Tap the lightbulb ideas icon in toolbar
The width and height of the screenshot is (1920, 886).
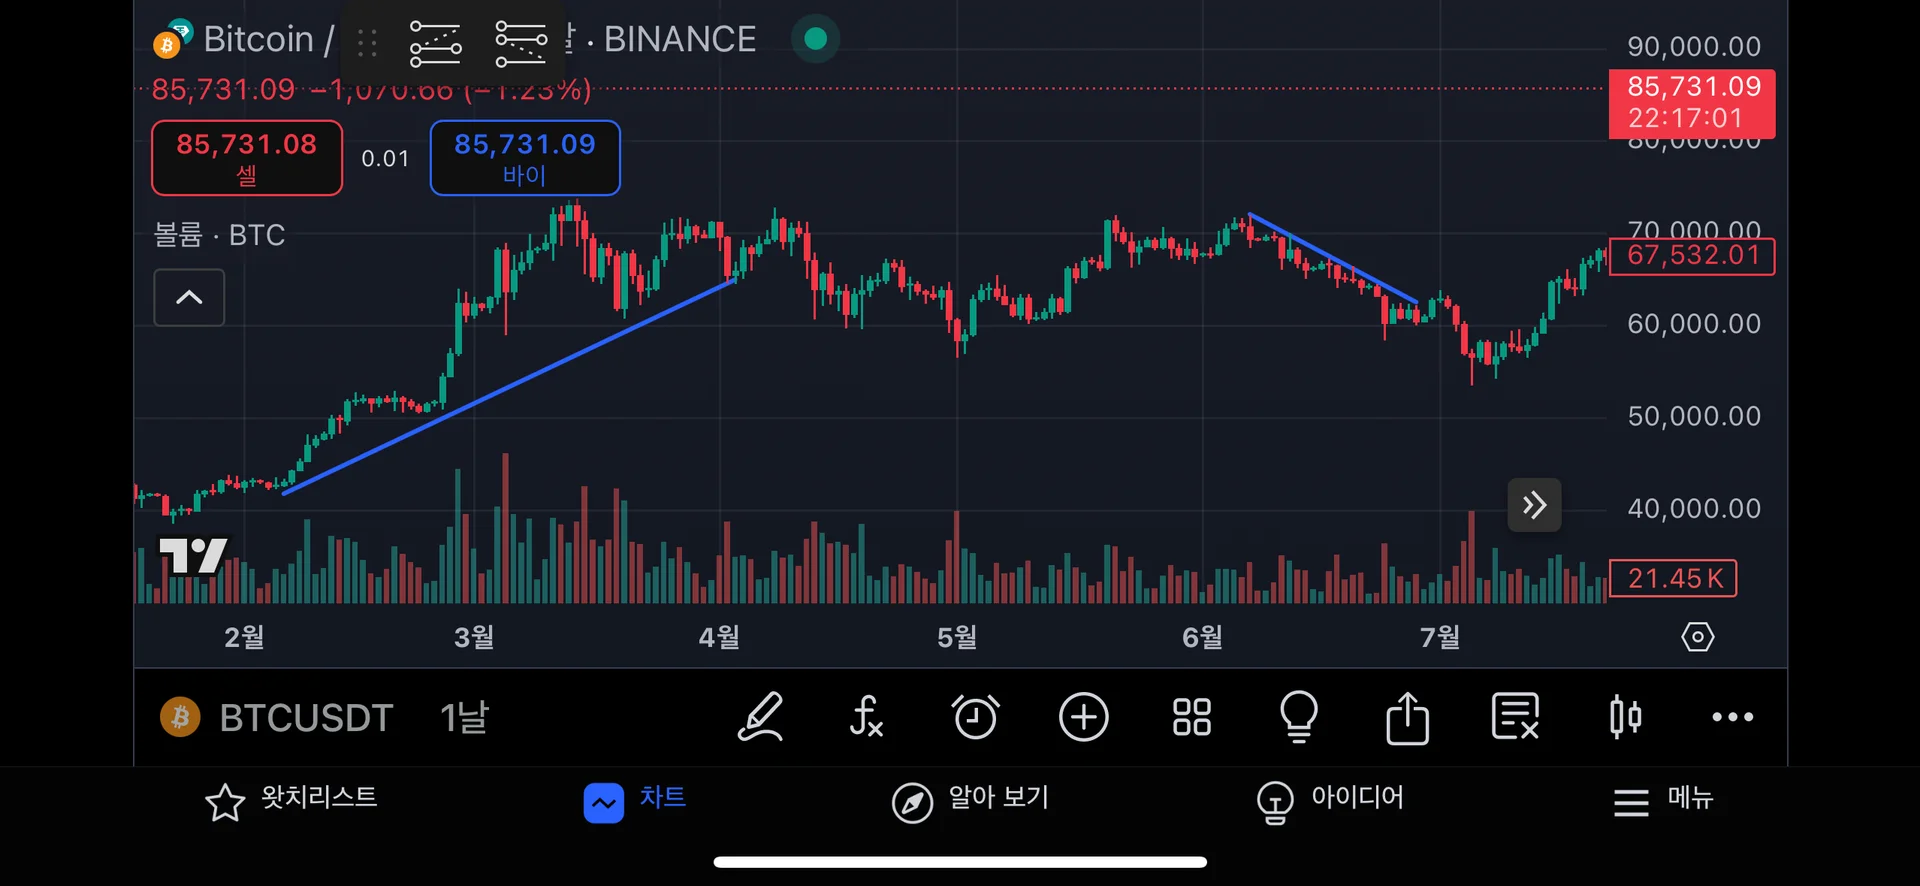(x=1299, y=717)
